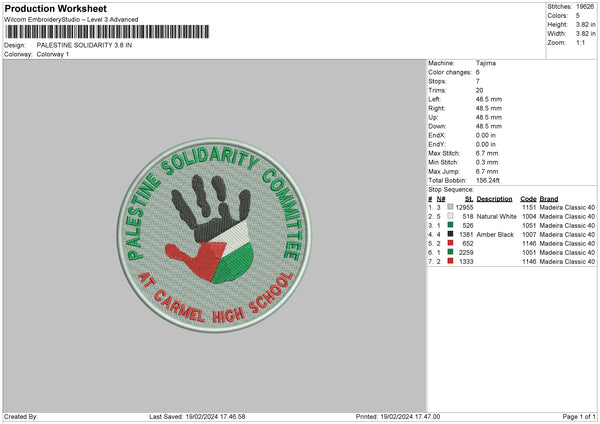Select the Min Stitch value 0.3 mm
Screen dimensions: 600x424
coord(487,163)
